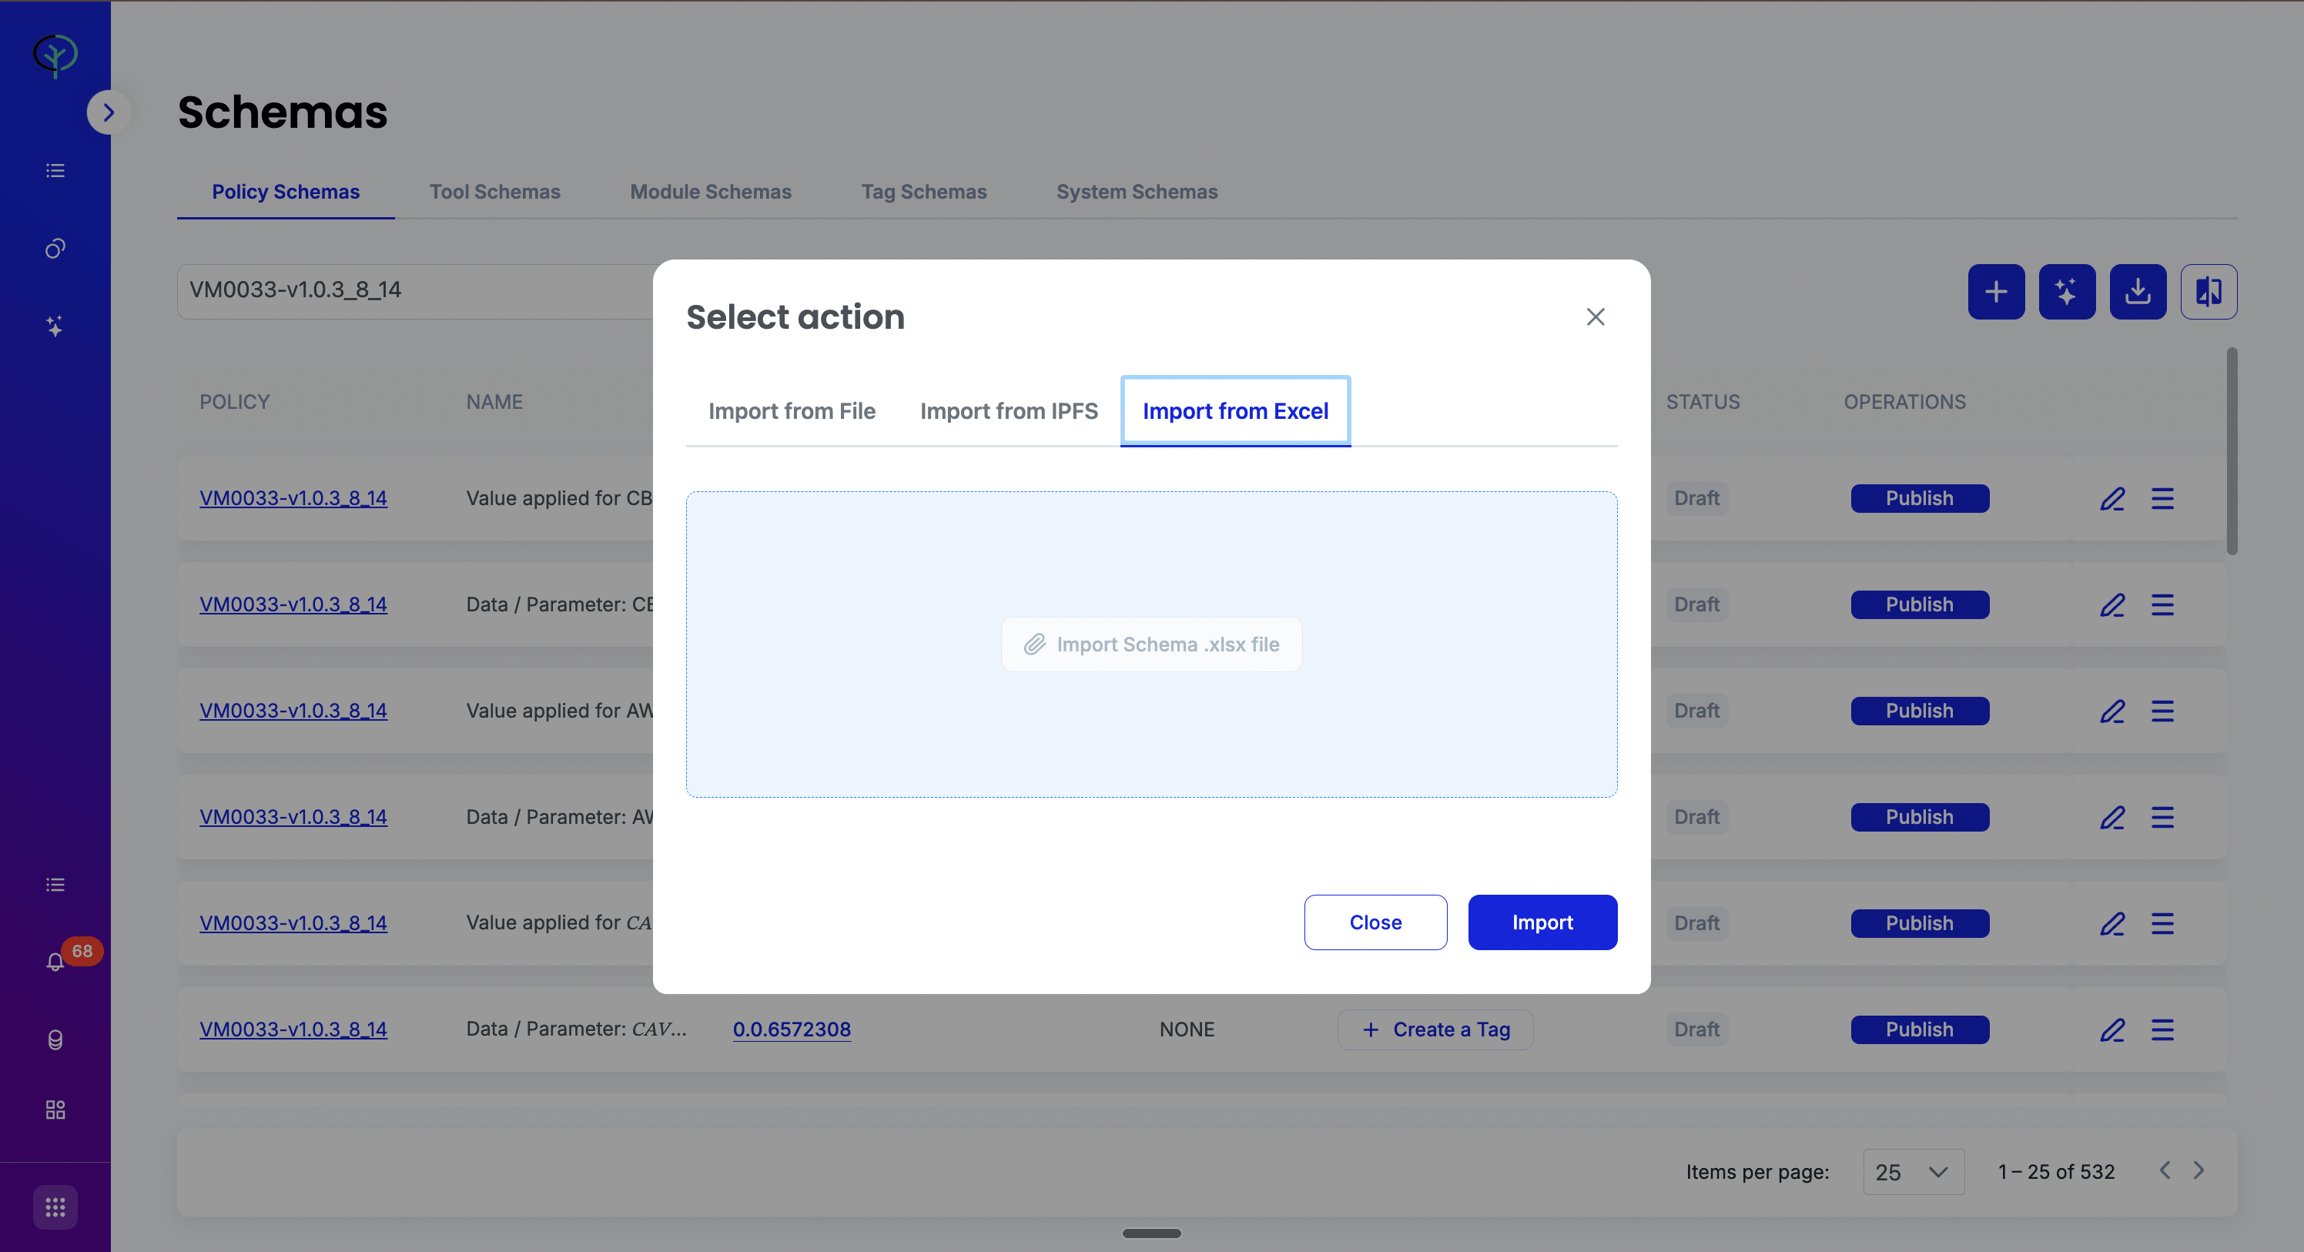This screenshot has width=2304, height=1252.
Task: Click the Close button in dialog
Action: click(1375, 922)
